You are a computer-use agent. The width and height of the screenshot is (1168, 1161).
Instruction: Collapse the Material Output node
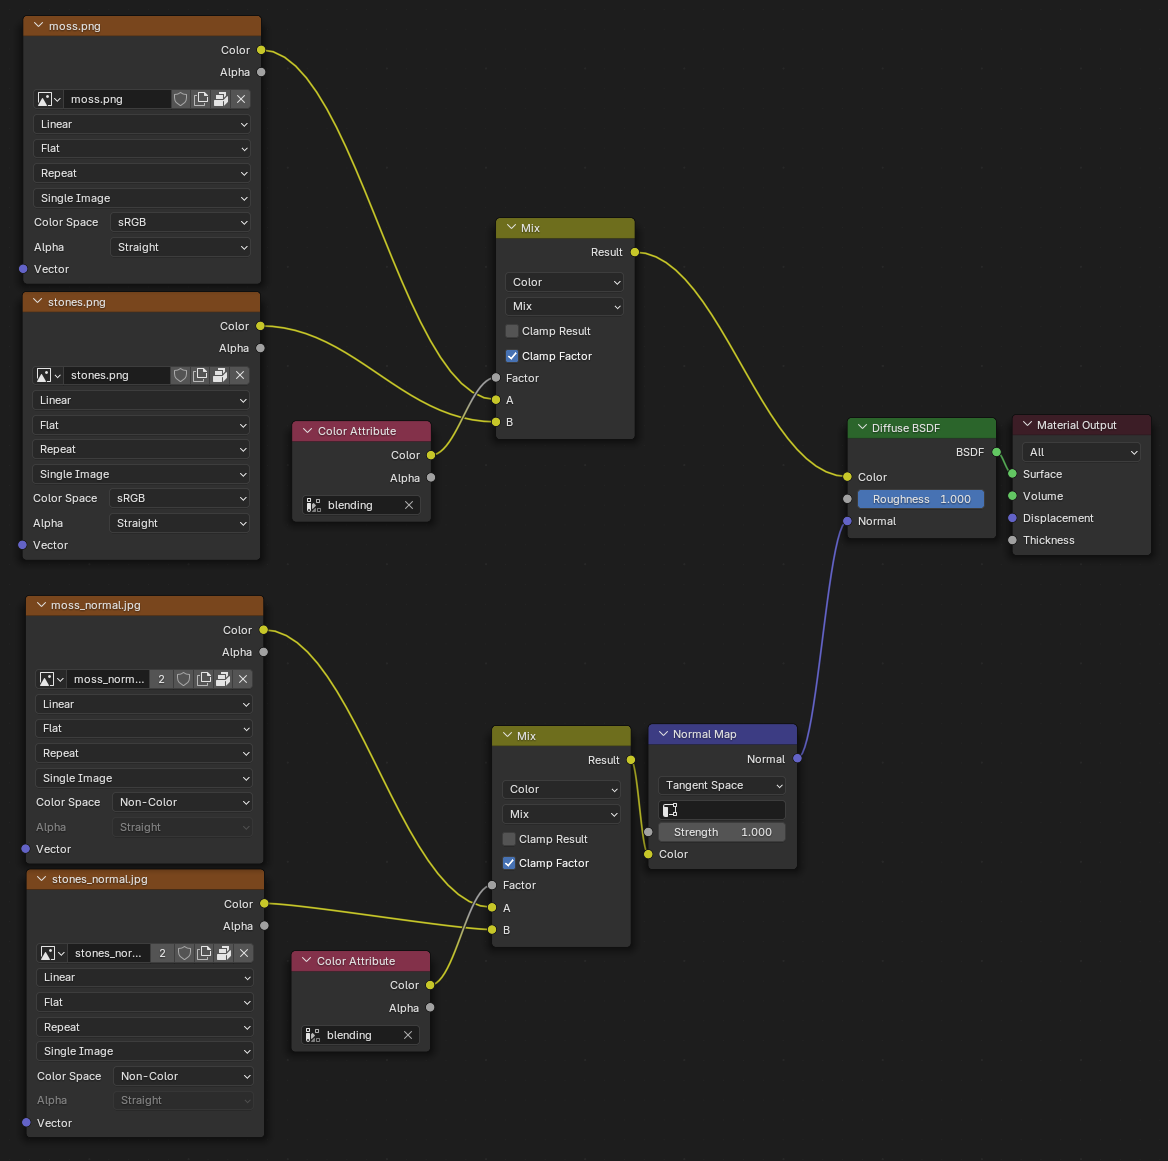click(1027, 424)
